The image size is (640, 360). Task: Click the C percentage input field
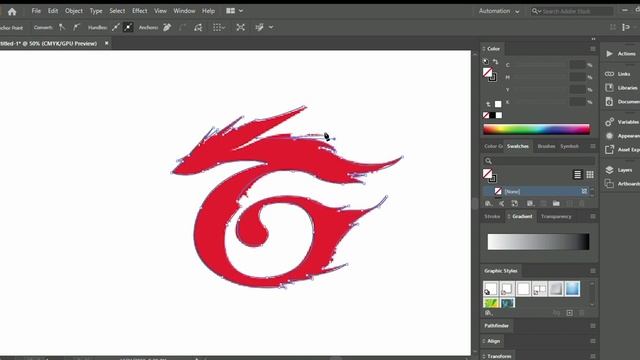pos(577,64)
